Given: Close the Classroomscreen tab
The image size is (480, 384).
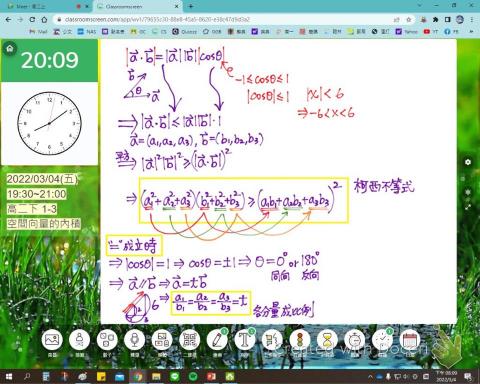Looking at the screenshot, I should tap(177, 6).
